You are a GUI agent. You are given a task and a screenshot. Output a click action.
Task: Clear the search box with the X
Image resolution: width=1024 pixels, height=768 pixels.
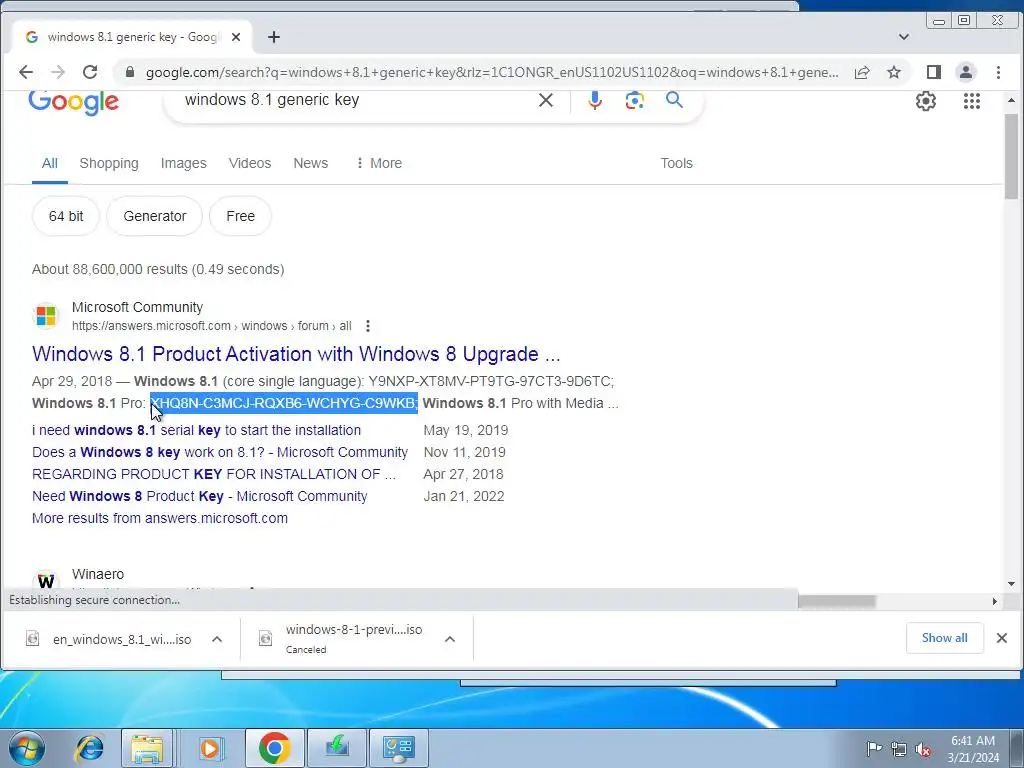[x=546, y=100]
